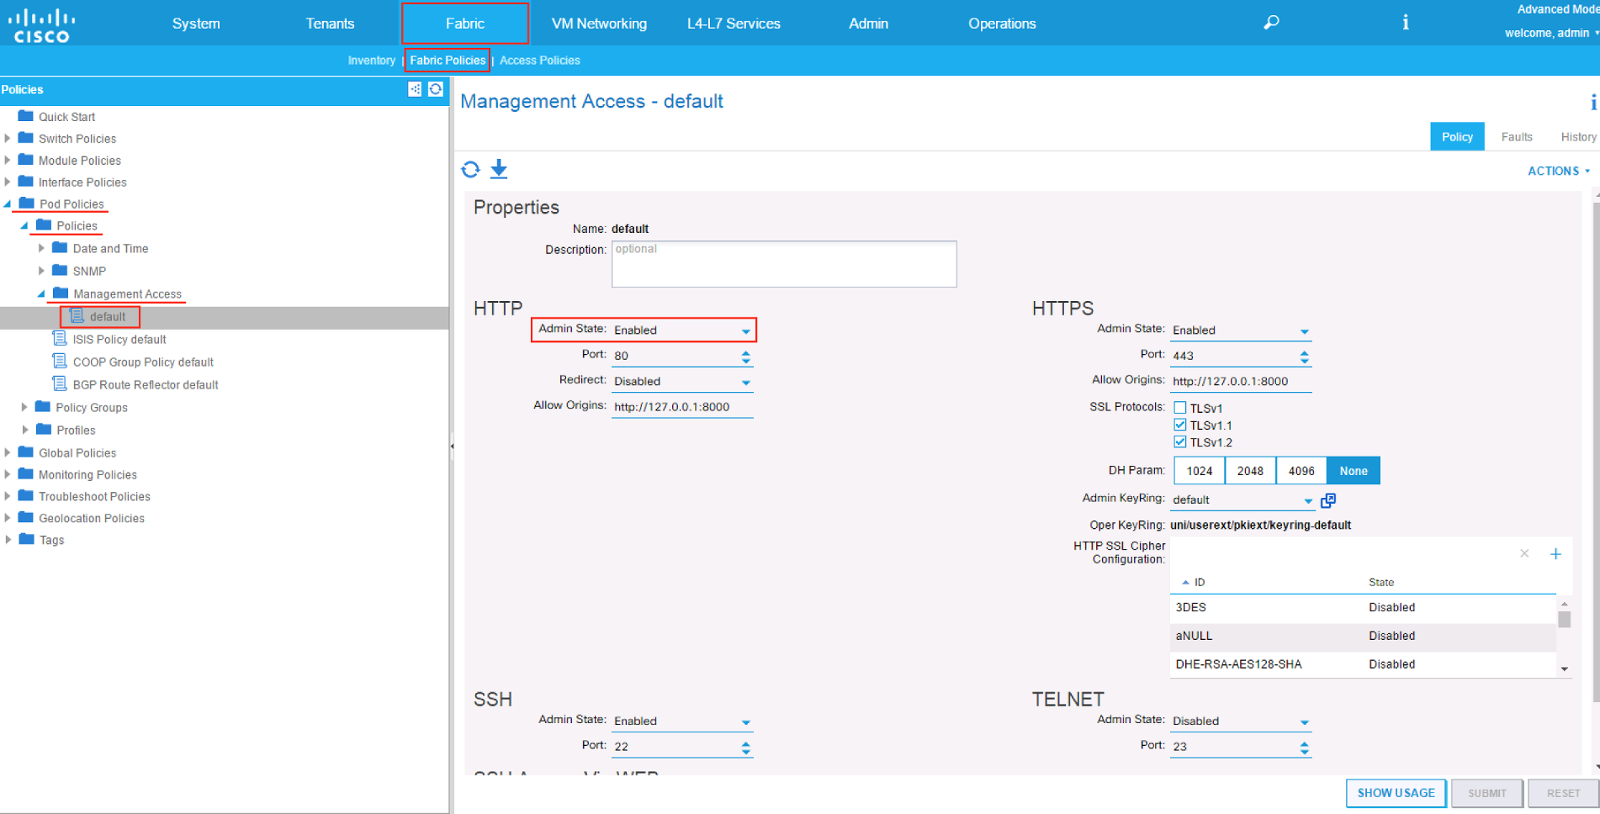This screenshot has height=814, width=1600.
Task: Expand the Global Policies tree node
Action: [8, 452]
